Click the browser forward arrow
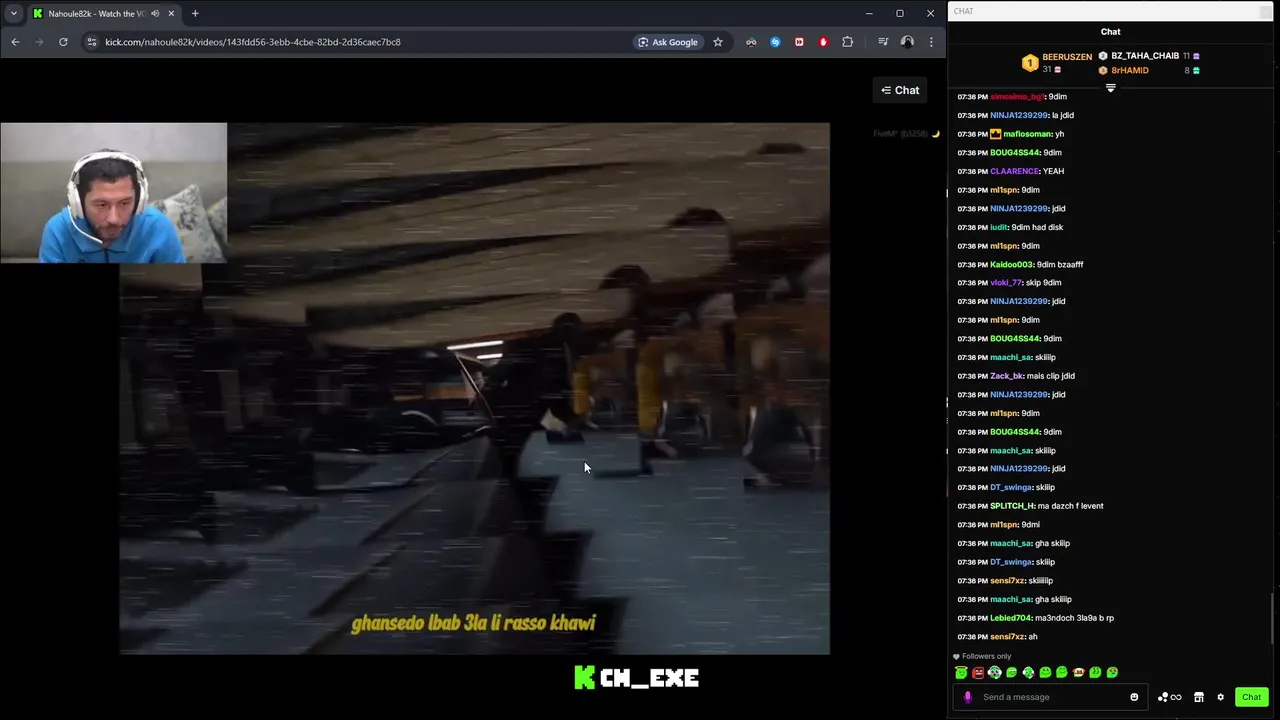1280x720 pixels. click(x=39, y=42)
